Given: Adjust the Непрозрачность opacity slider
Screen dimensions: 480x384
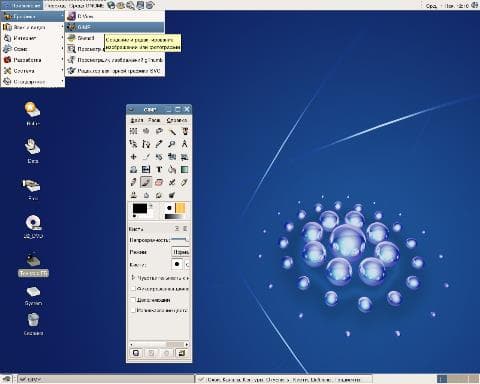Looking at the screenshot, I should [x=180, y=239].
